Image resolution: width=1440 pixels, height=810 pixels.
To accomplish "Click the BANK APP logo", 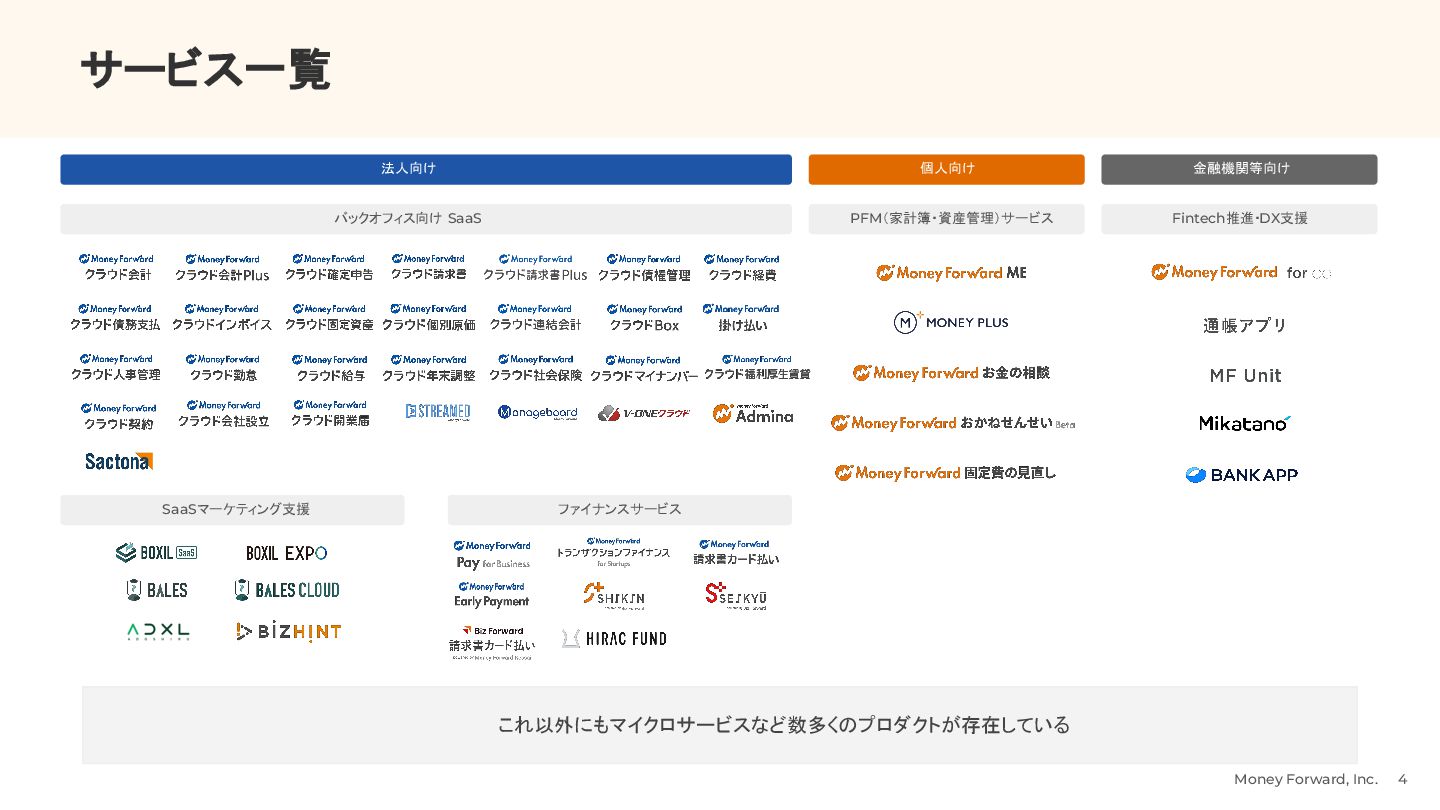I will pyautogui.click(x=1241, y=475).
